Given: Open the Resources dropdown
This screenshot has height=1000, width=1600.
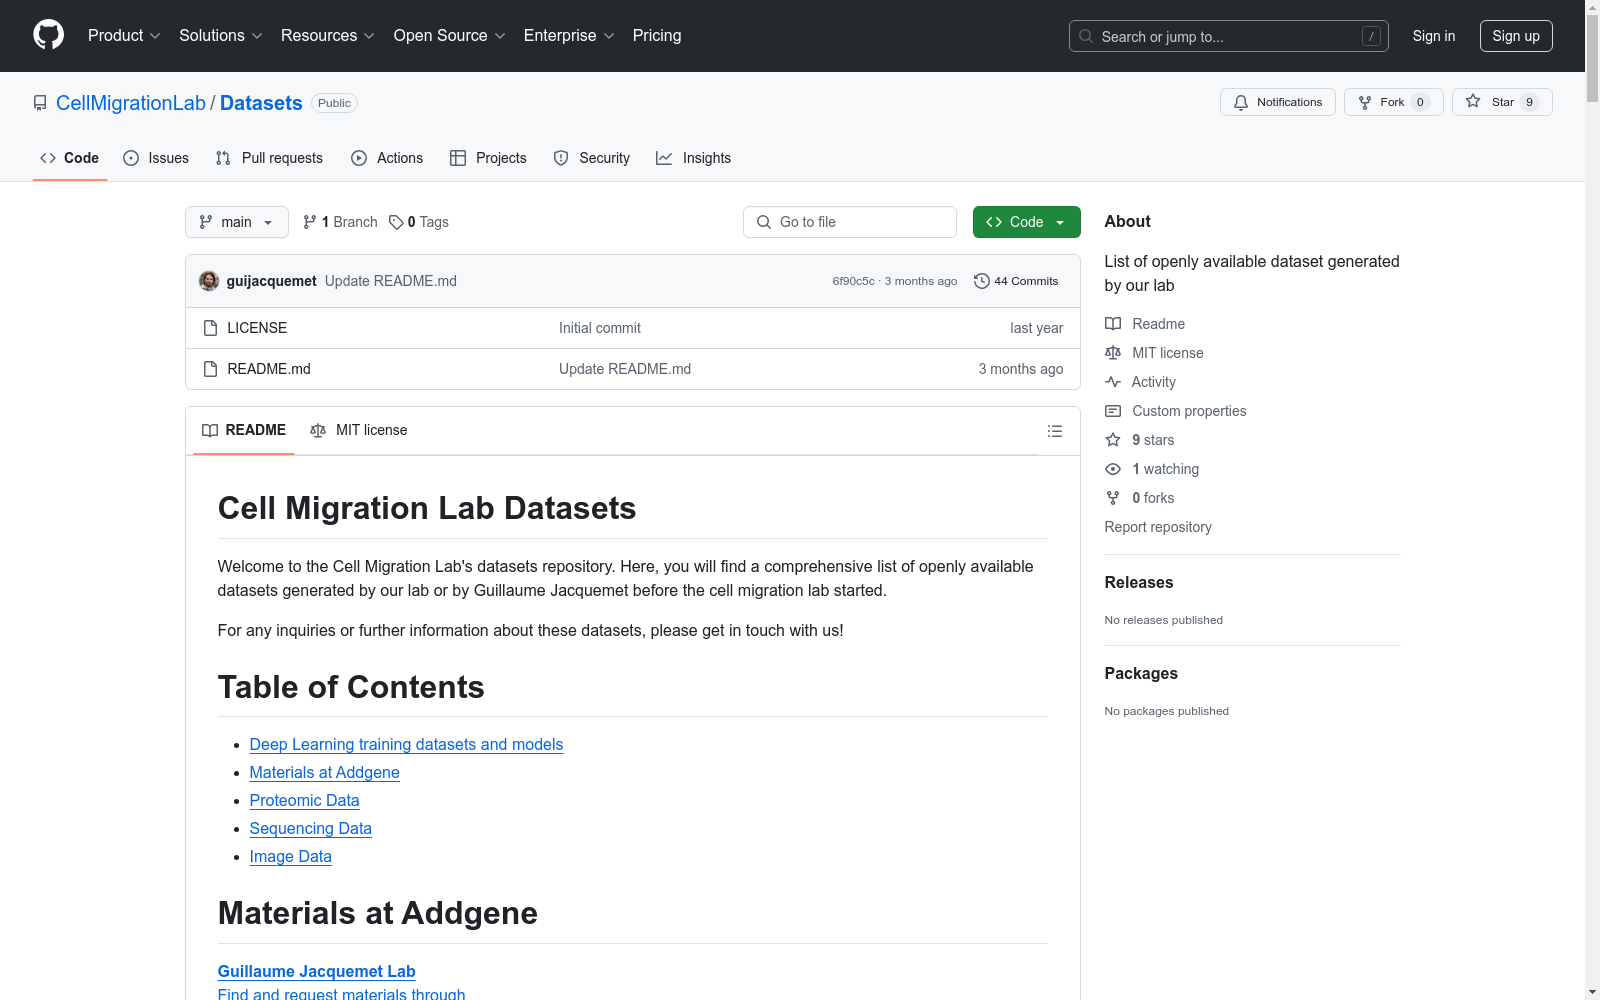Looking at the screenshot, I should [x=328, y=36].
